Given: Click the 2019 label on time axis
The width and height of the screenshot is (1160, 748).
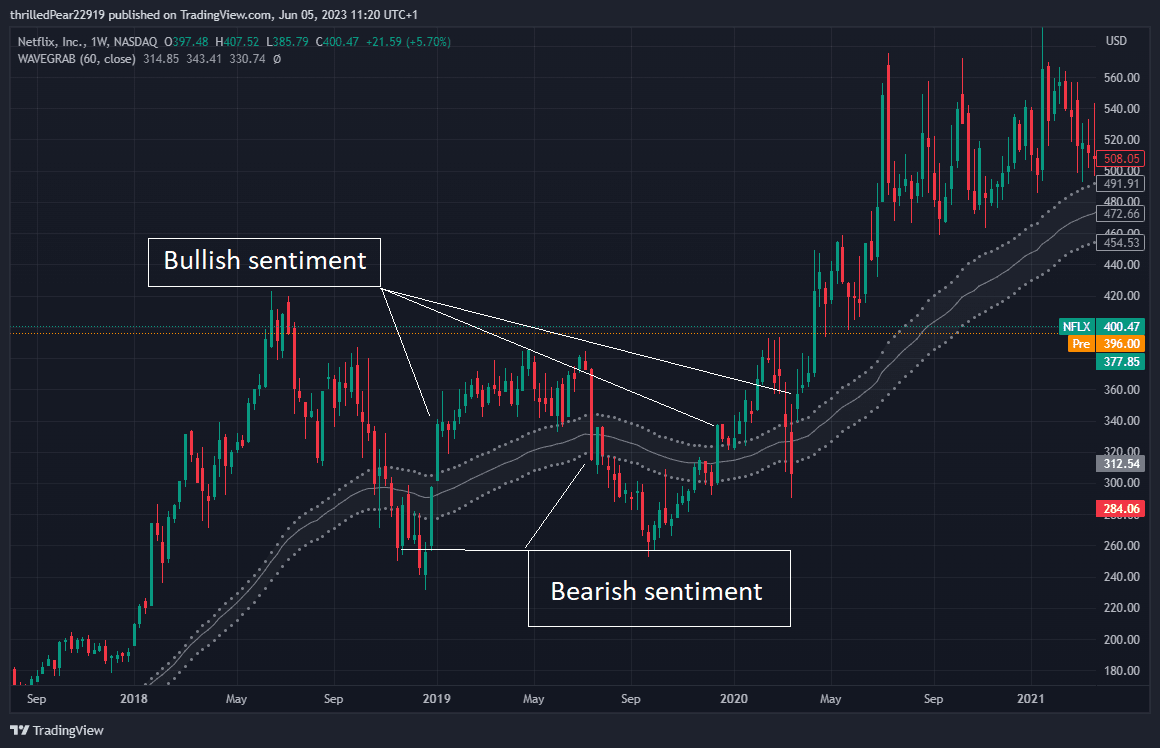Looking at the screenshot, I should click(436, 698).
